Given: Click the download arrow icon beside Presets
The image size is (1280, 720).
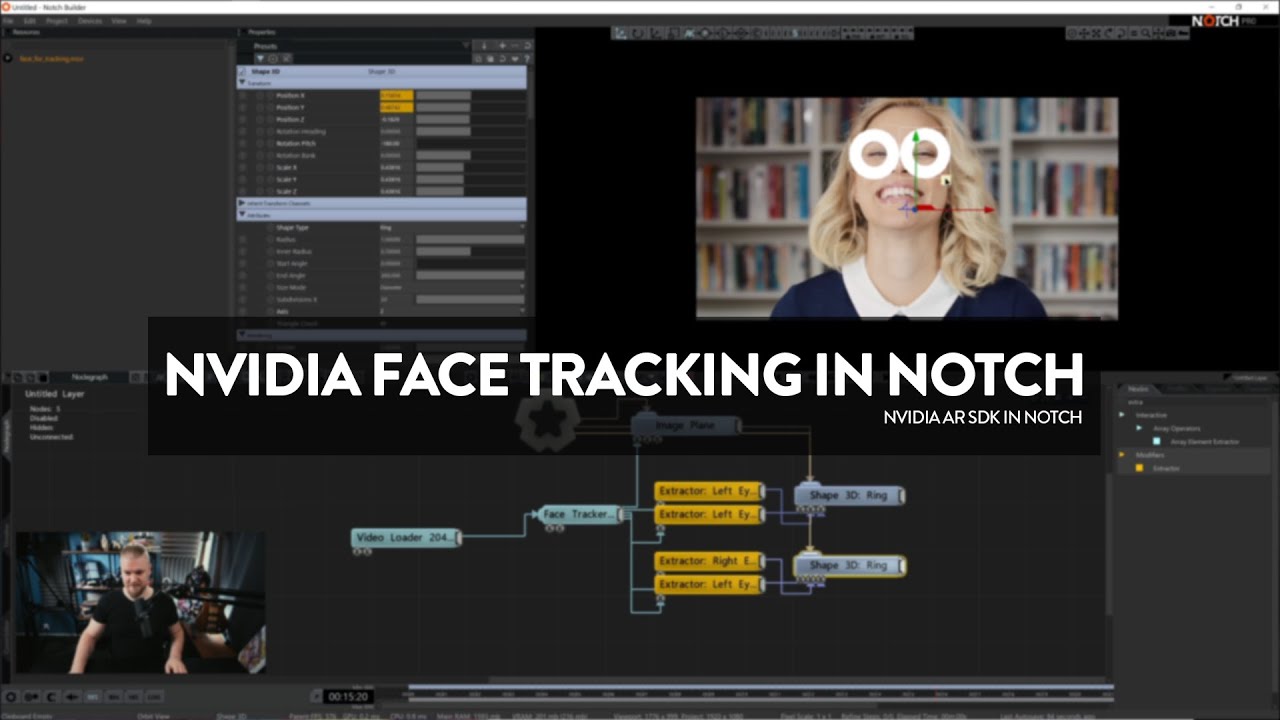Looking at the screenshot, I should 484,46.
